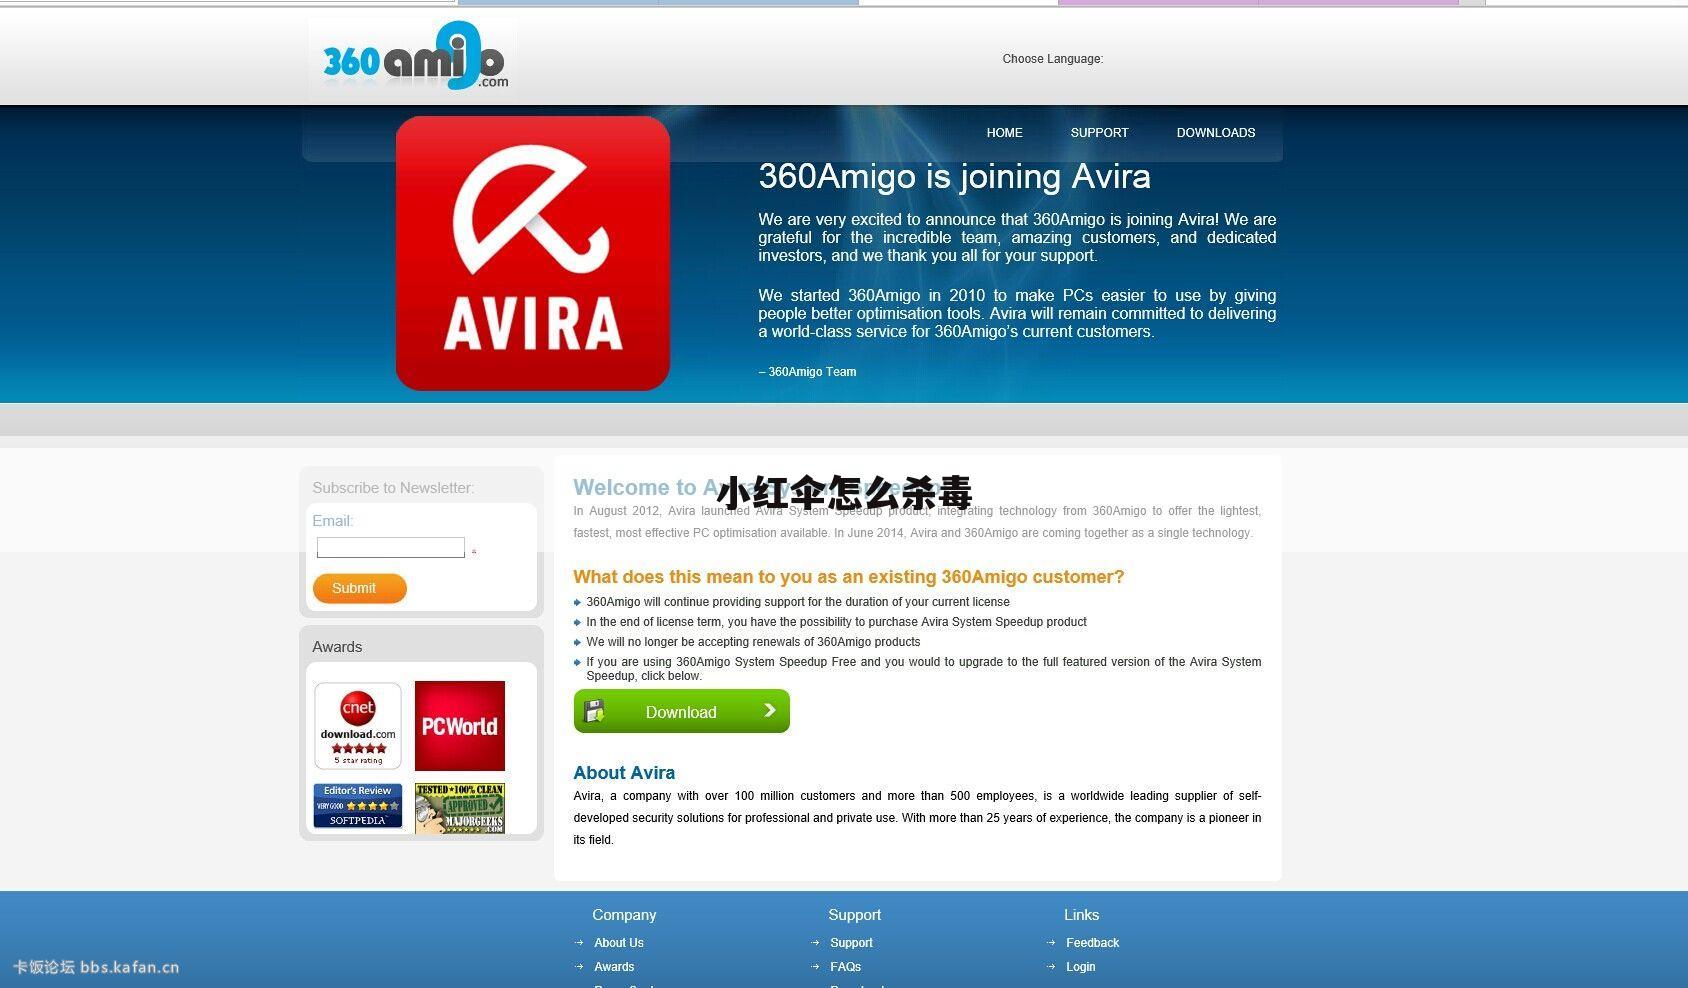Click the 'Subscribe to Newsletter:' heading

click(x=393, y=488)
